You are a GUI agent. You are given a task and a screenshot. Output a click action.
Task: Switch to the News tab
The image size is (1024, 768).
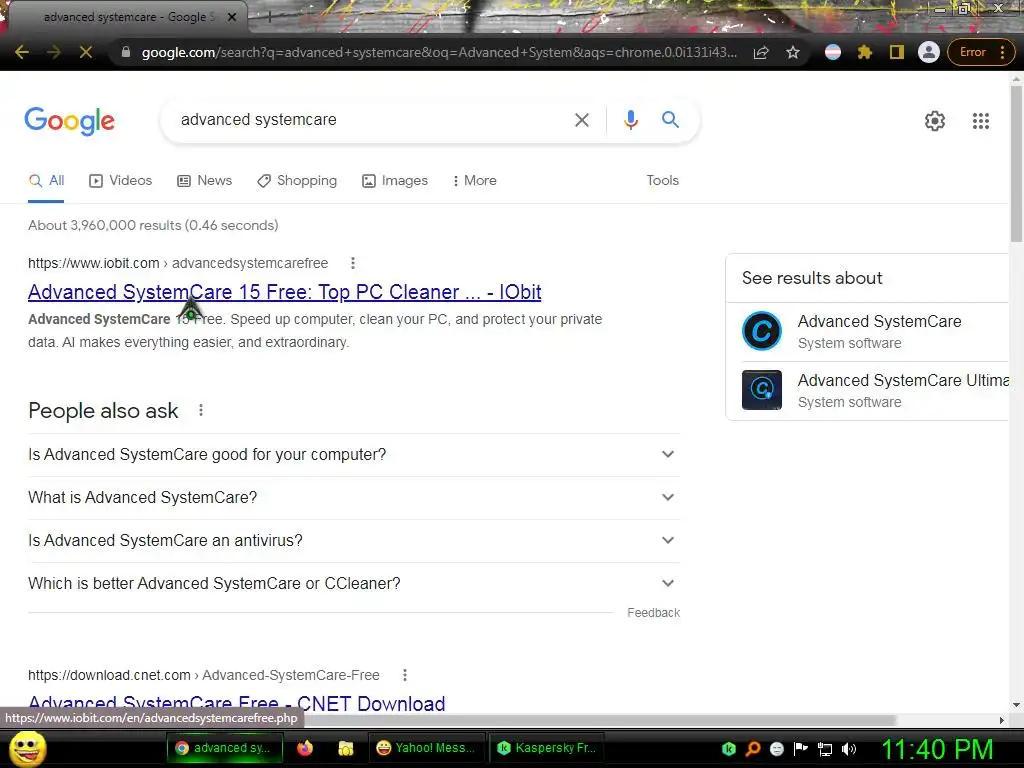pyautogui.click(x=204, y=181)
